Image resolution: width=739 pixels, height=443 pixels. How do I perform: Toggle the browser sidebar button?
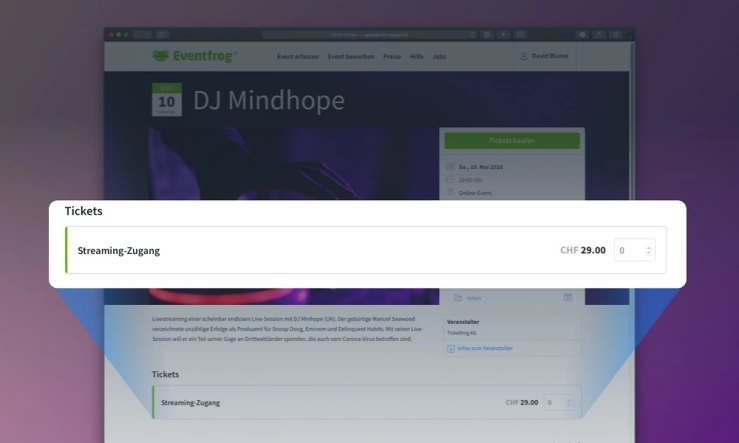coord(163,34)
